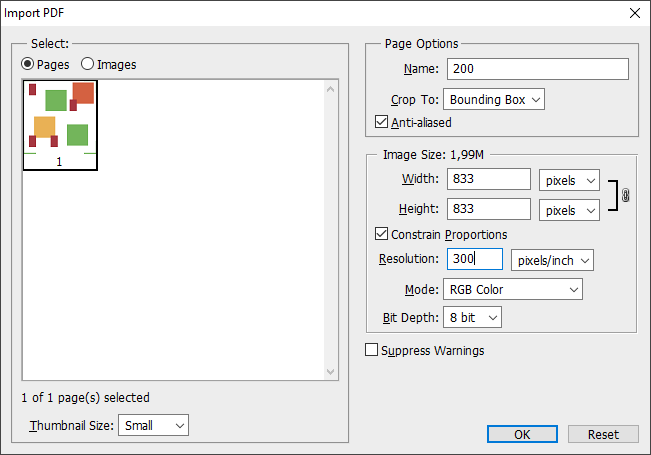651x455 pixels.
Task: Select the Pages radio button
Action: coord(28,64)
